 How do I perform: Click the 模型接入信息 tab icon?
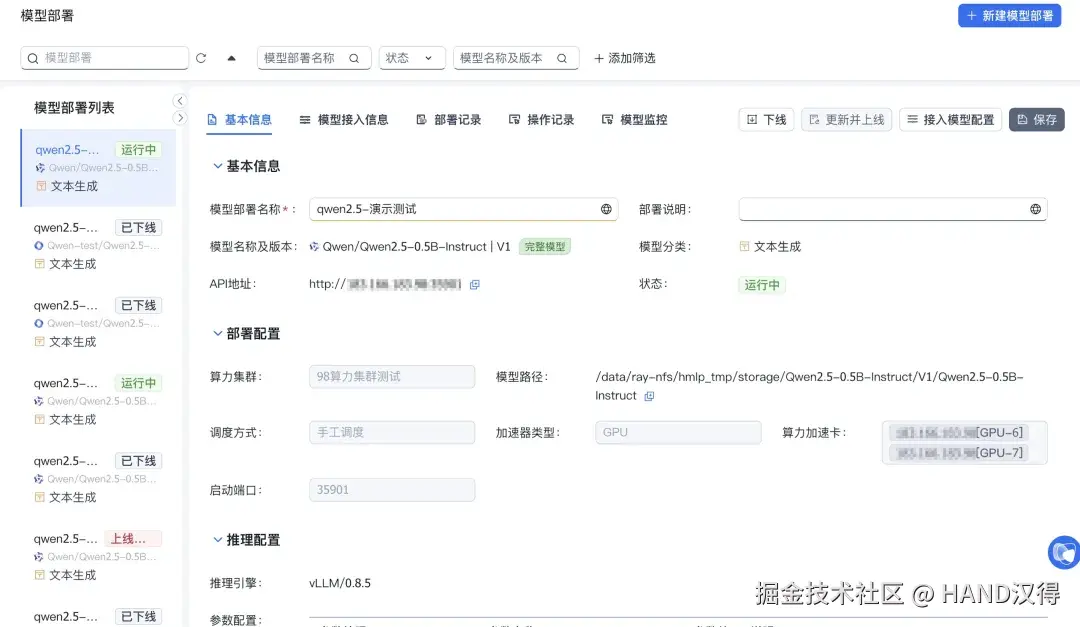tap(304, 119)
